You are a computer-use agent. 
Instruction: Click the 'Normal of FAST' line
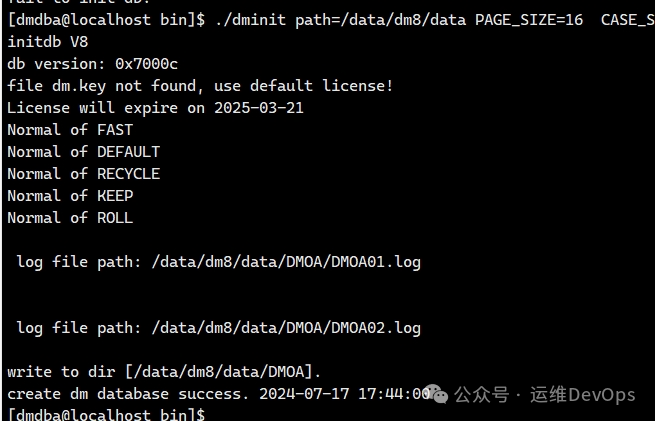[x=70, y=130]
